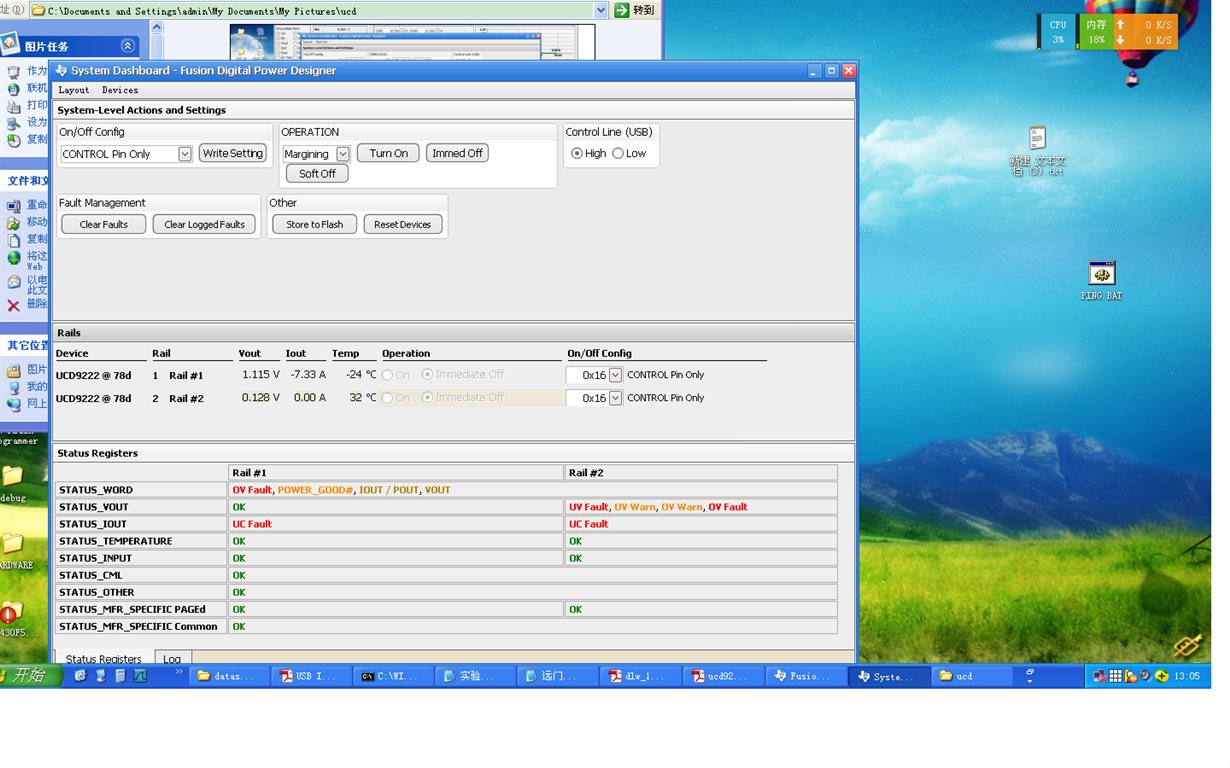The height and width of the screenshot is (768, 1230).
Task: Click the Clear Faults button
Action: [x=104, y=224]
